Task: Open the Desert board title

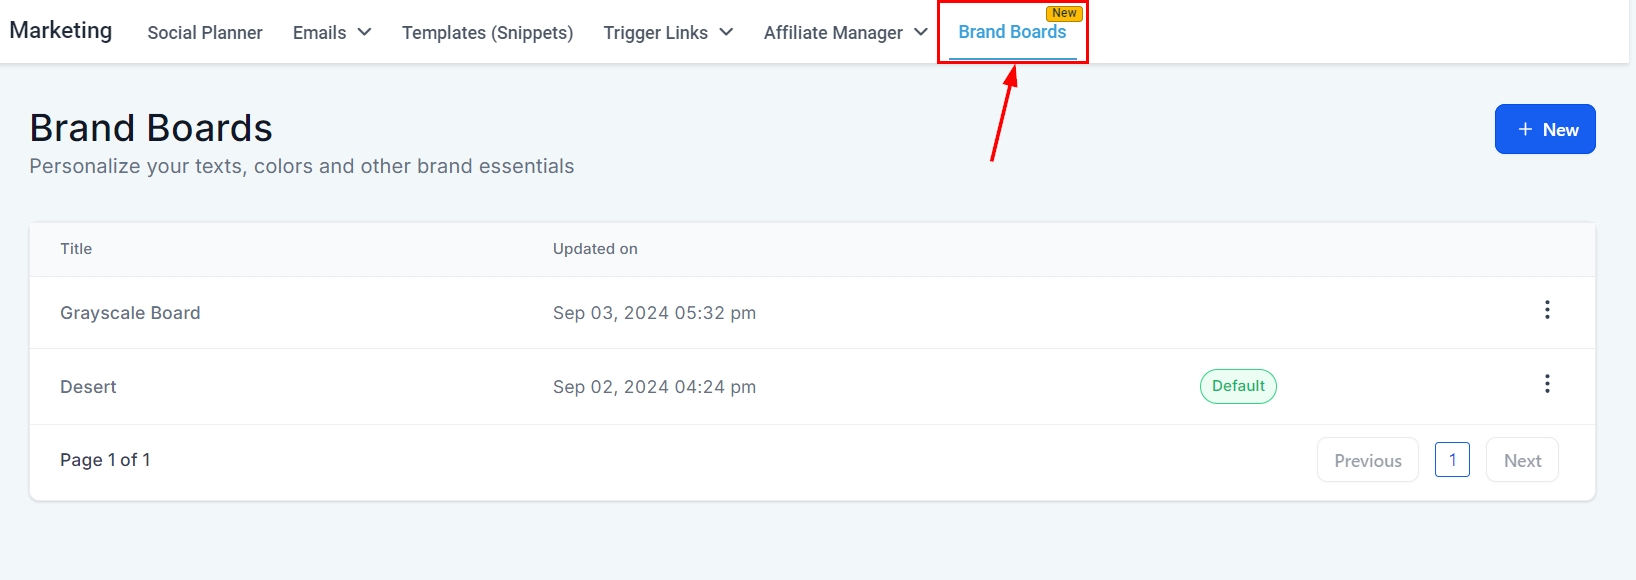Action: (88, 387)
